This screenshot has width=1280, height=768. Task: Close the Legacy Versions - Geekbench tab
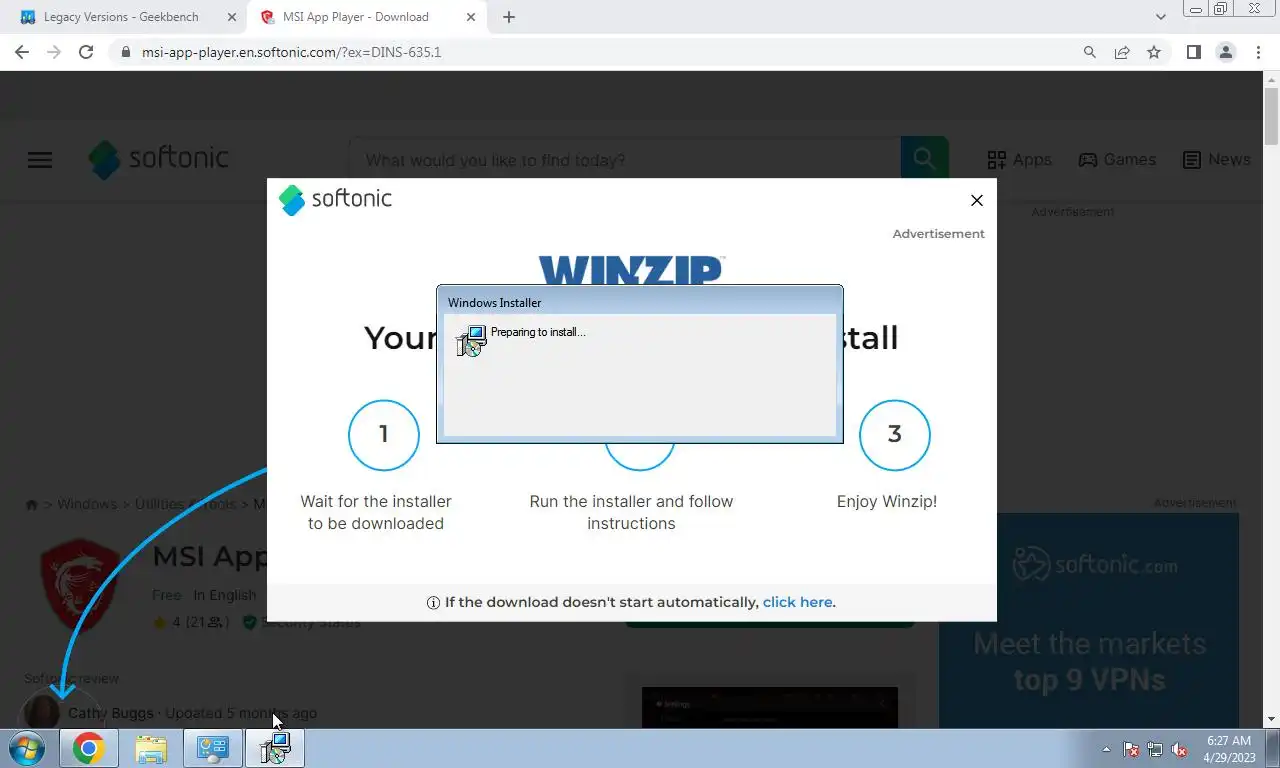(232, 17)
